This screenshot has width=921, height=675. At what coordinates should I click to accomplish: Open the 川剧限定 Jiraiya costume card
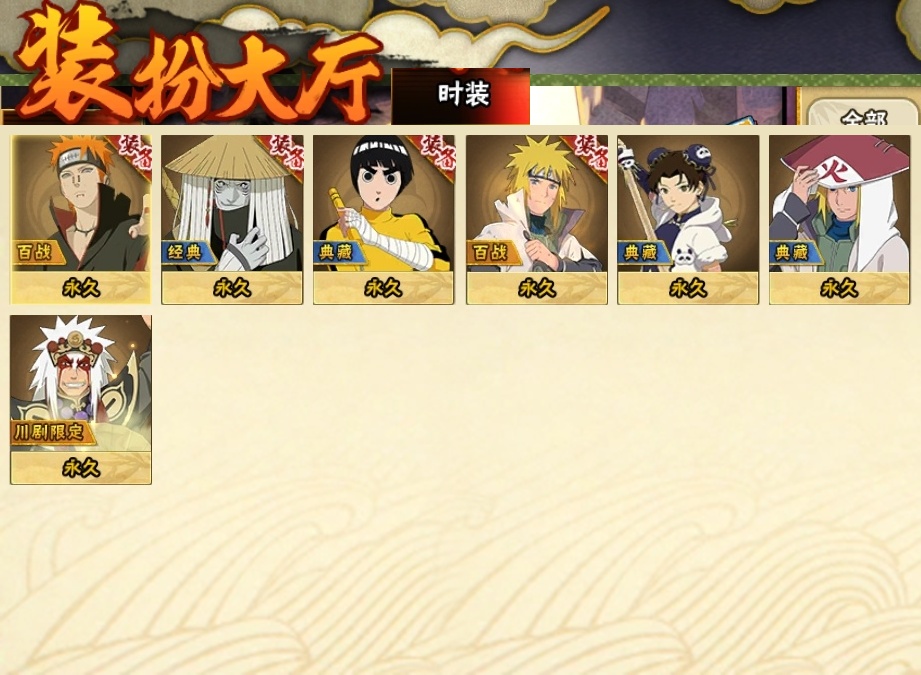[x=81, y=399]
